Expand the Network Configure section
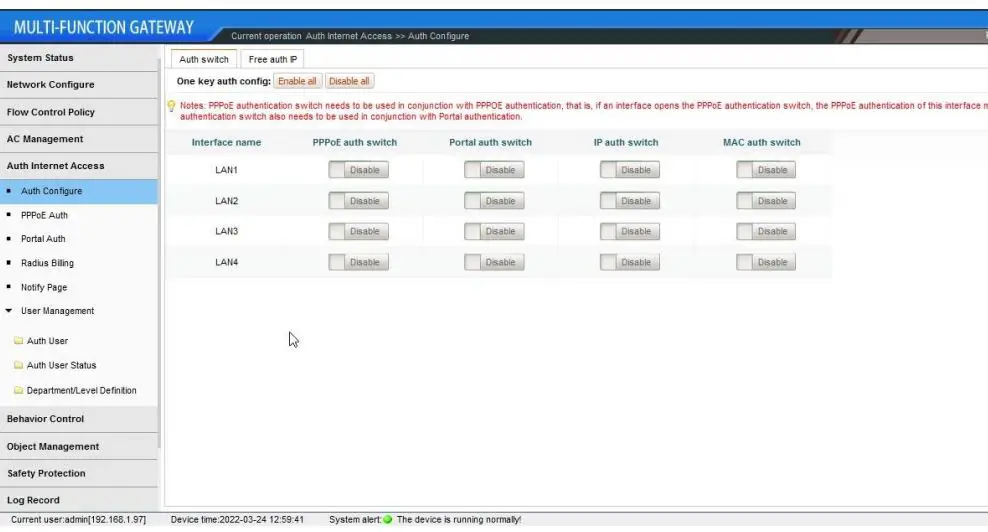This screenshot has width=988, height=532. (79, 84)
